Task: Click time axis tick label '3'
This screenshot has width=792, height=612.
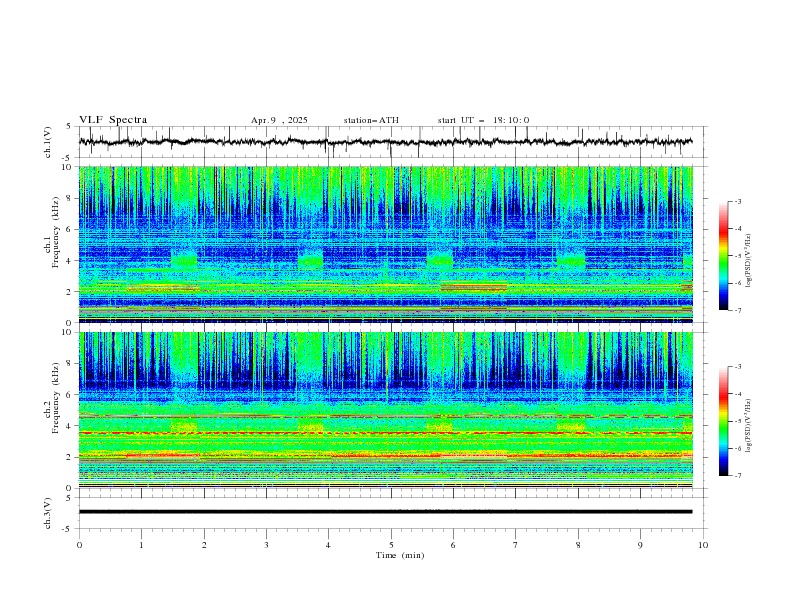Action: click(266, 545)
